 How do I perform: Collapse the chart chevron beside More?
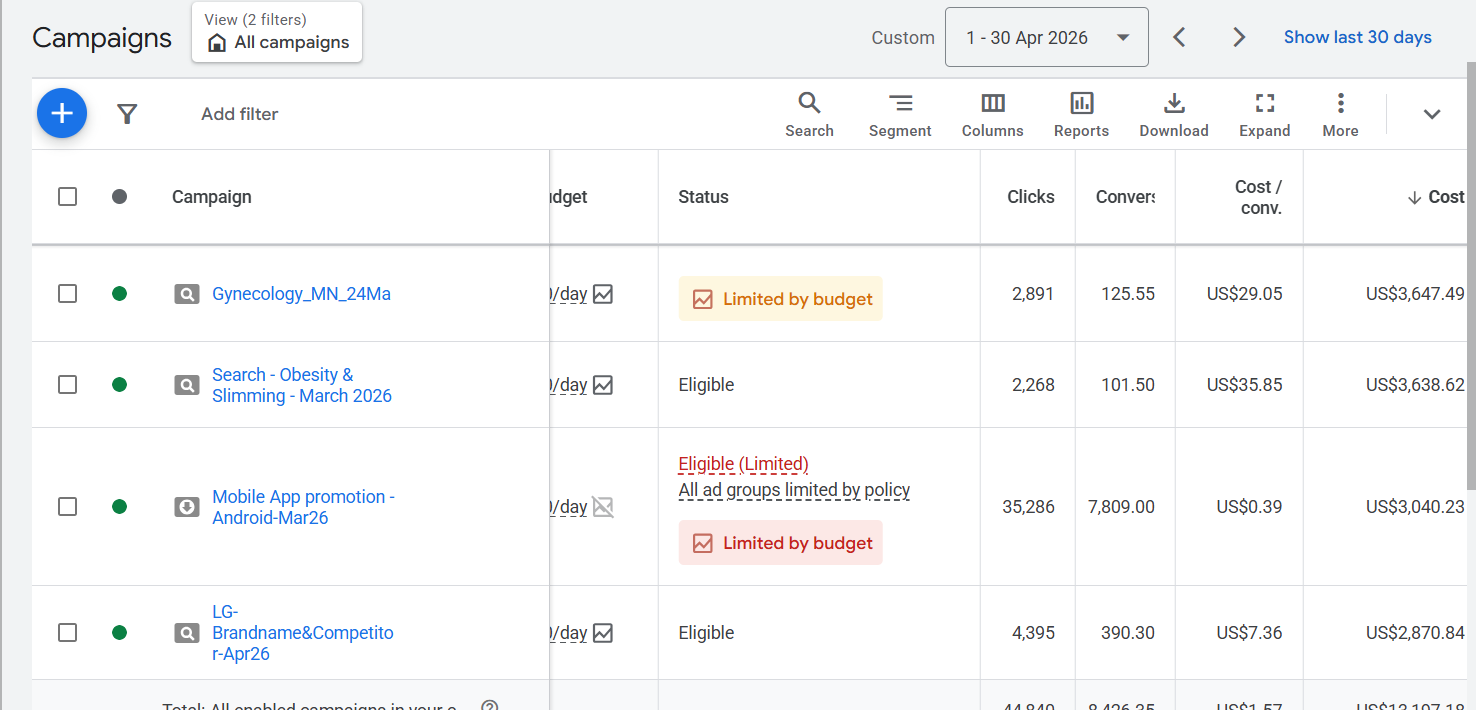click(1432, 114)
